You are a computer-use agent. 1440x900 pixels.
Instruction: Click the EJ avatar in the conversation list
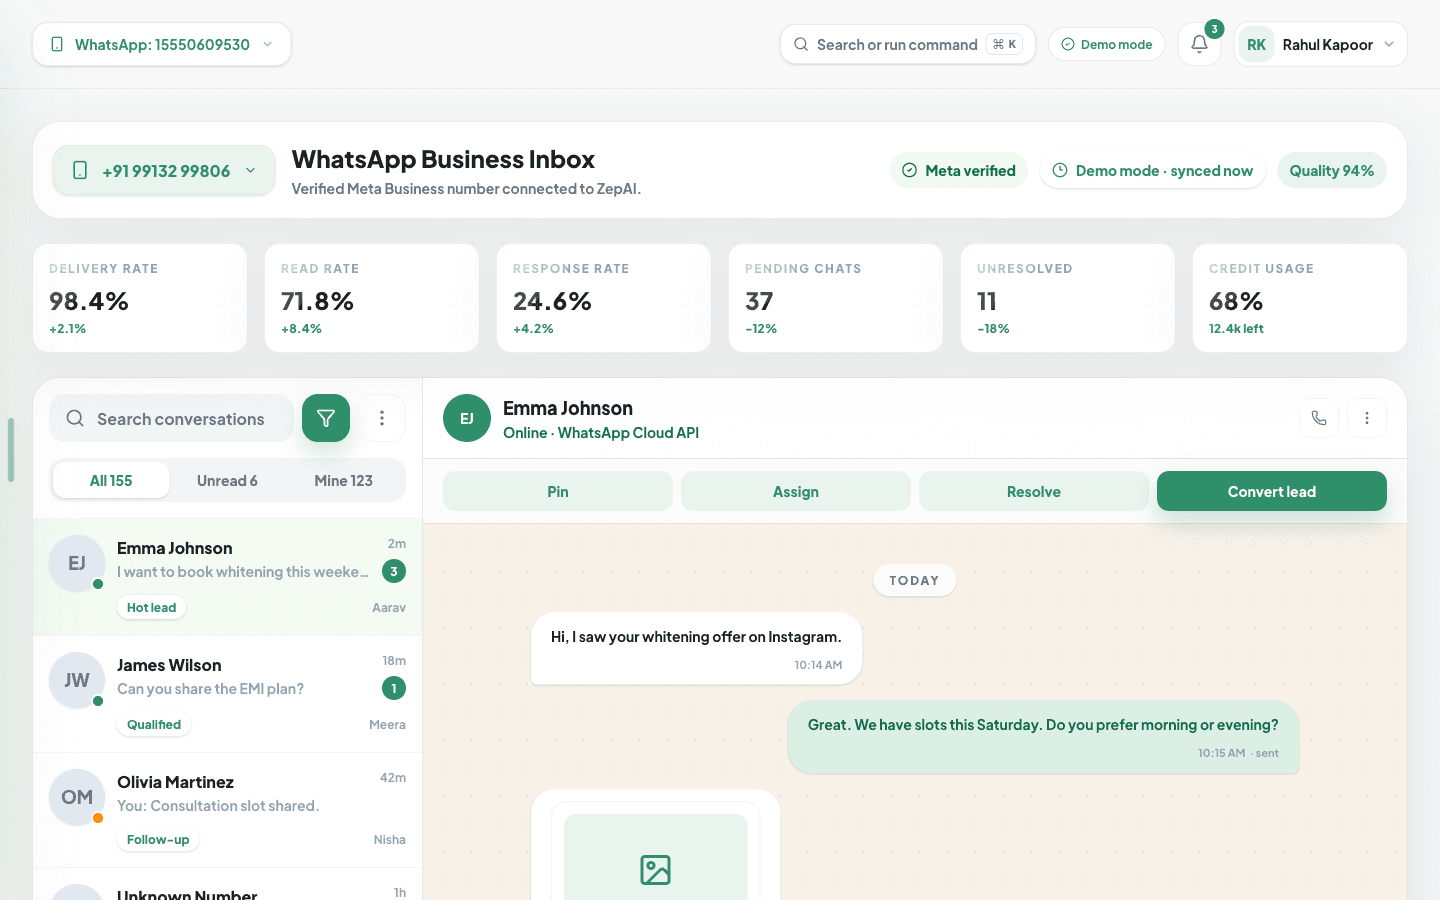(77, 563)
